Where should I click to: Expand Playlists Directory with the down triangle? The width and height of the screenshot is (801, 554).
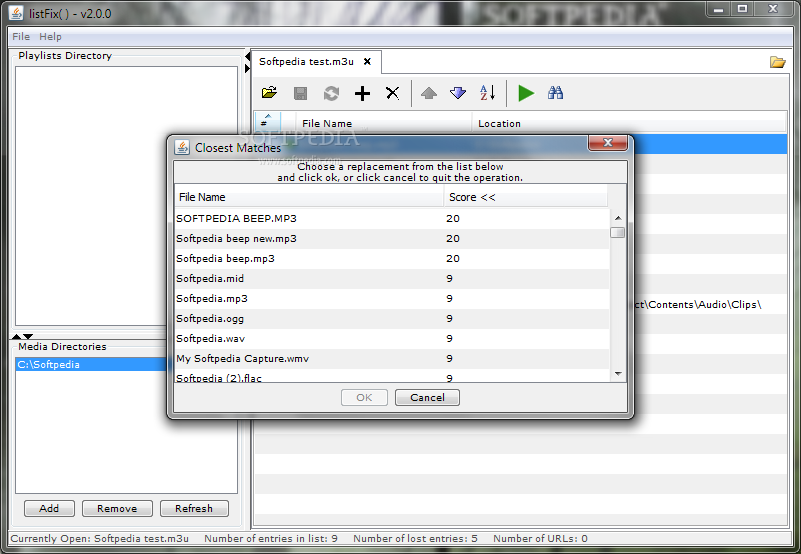coord(28,336)
